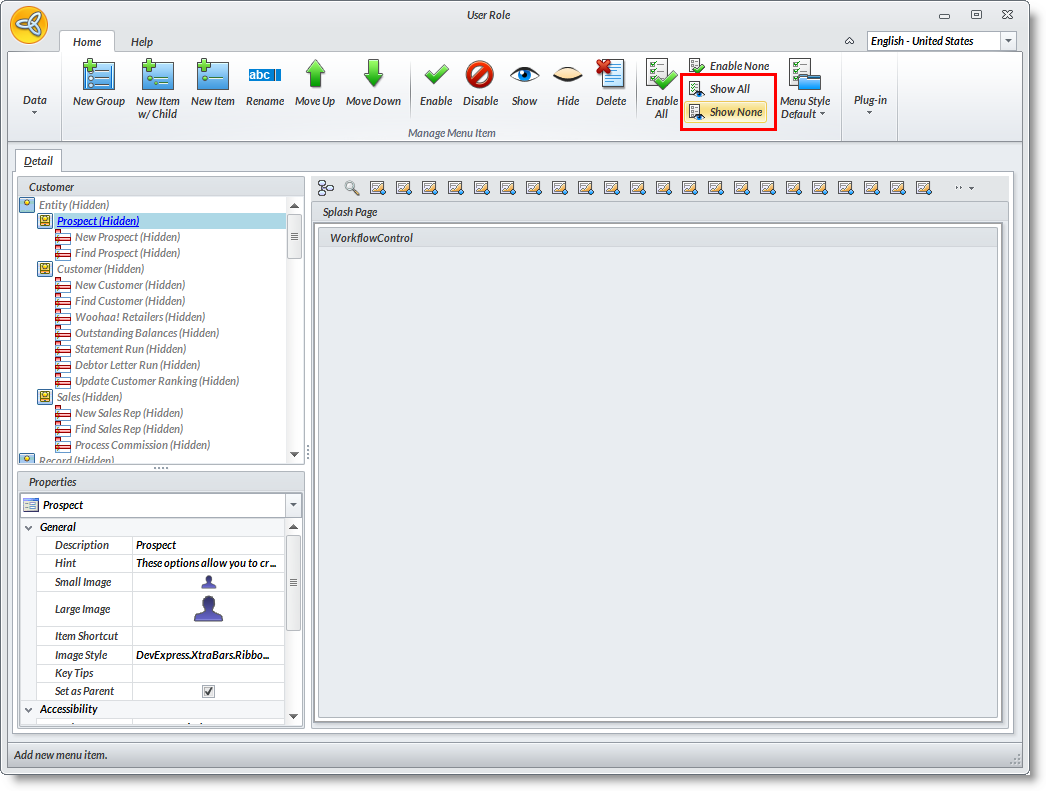Image resolution: width=1046 pixels, height=791 pixels.
Task: Click the Hide menu item button
Action: point(568,76)
